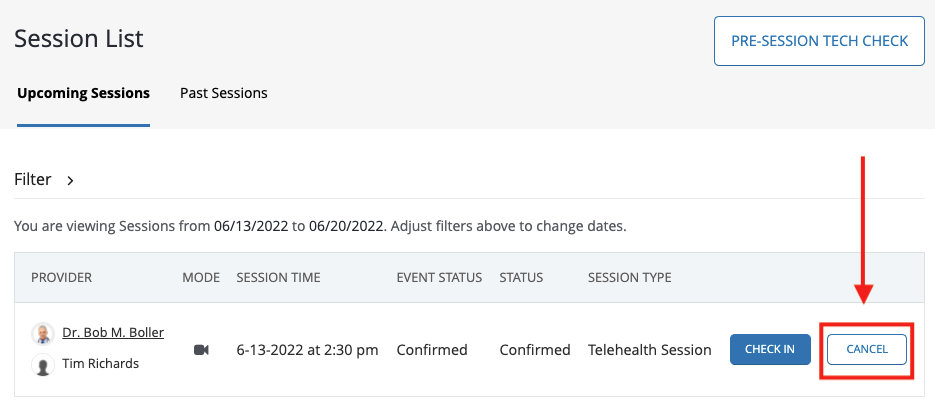Click the Tim Richards name text

pyautogui.click(x=100, y=363)
